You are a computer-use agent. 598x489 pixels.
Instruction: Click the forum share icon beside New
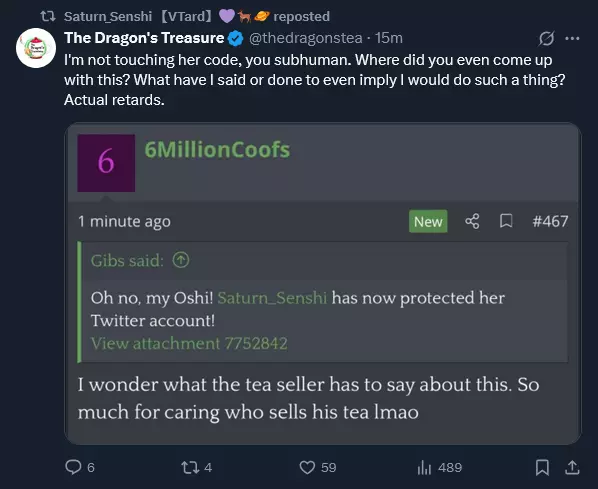point(472,221)
